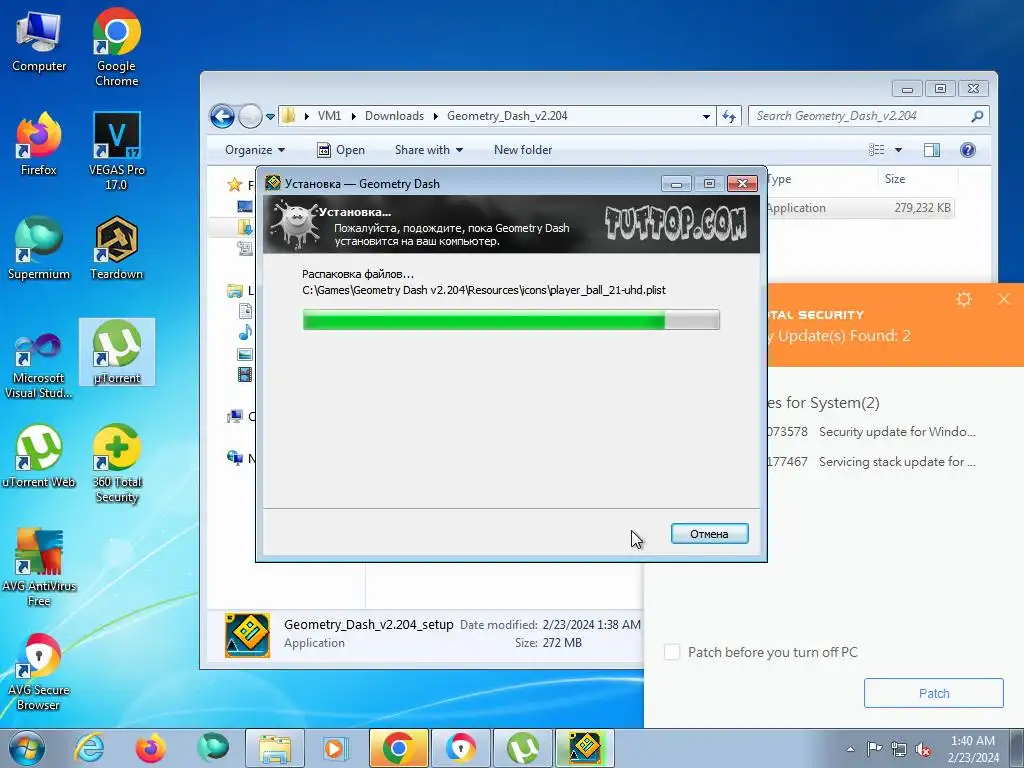Viewport: 1024px width, 768px height.
Task: Switch to Geometry Dash installer taskbar button
Action: point(584,748)
